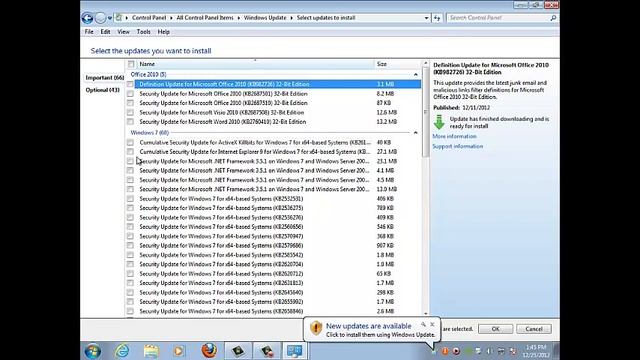The image size is (640, 360).
Task: Open Windows Media Player on taskbar
Action: (179, 351)
